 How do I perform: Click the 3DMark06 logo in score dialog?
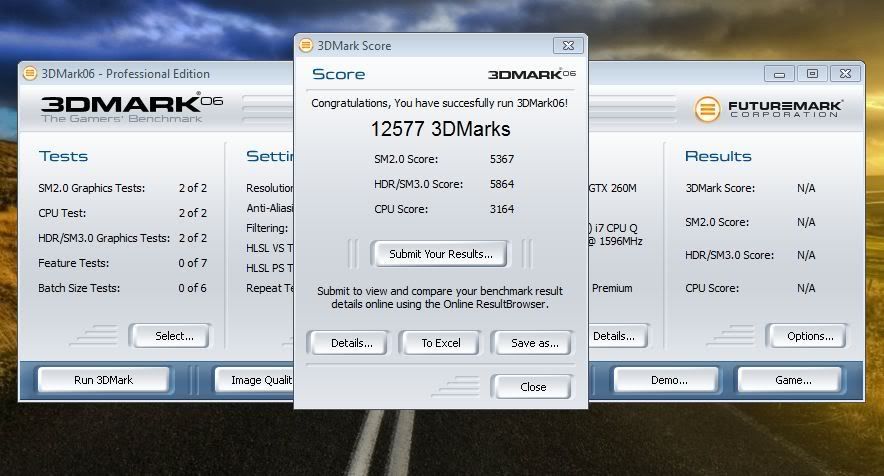(532, 74)
